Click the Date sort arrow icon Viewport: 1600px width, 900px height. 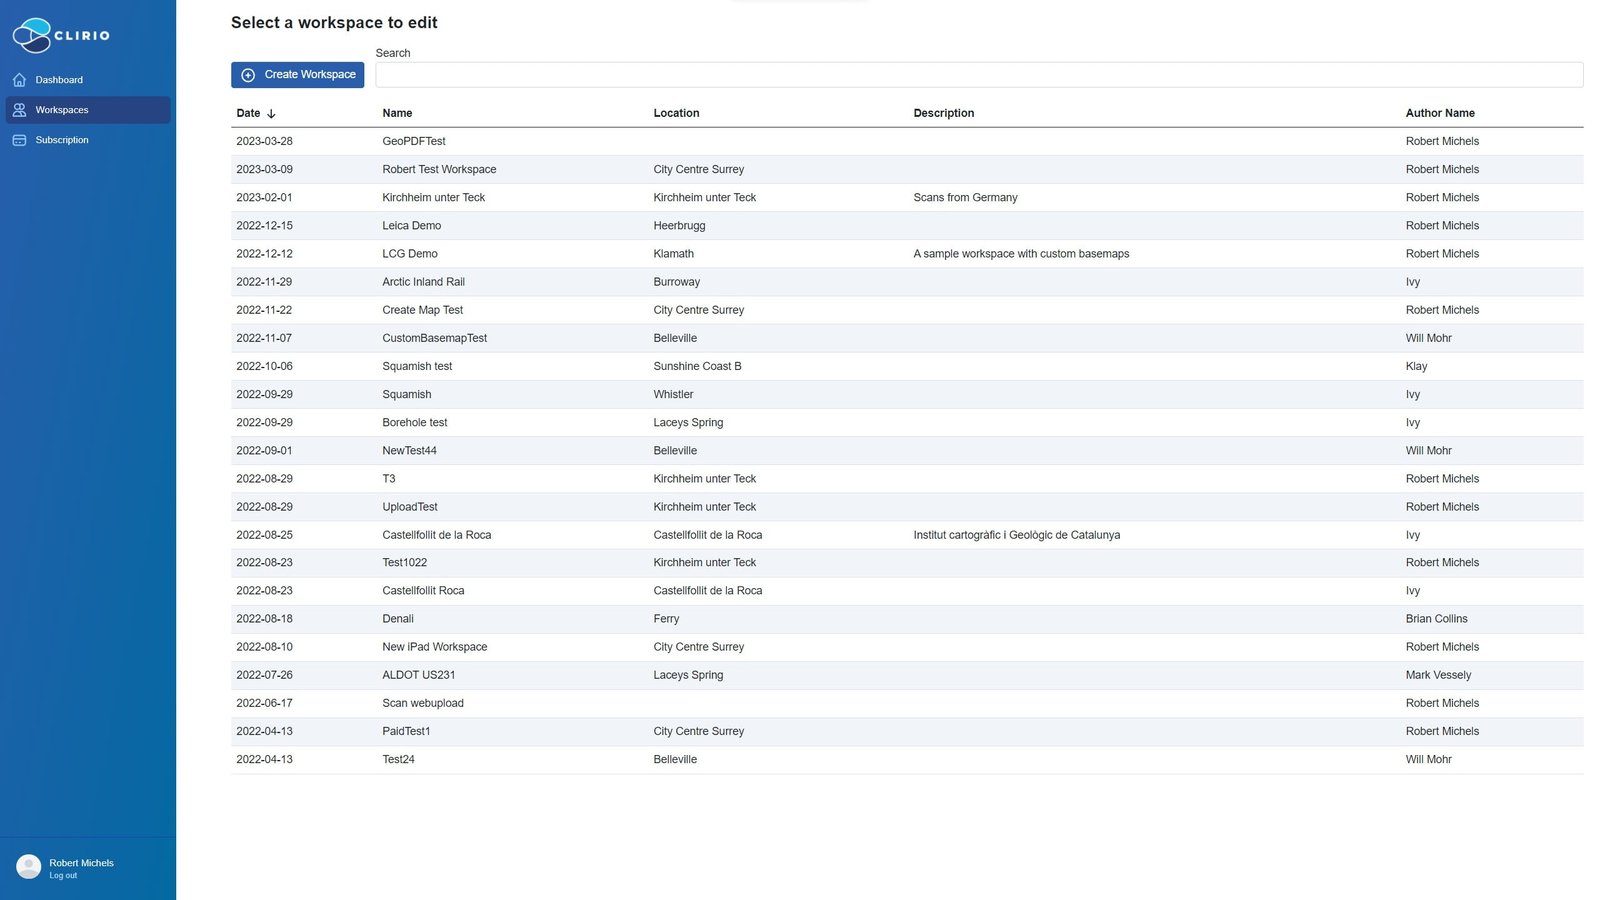271,114
